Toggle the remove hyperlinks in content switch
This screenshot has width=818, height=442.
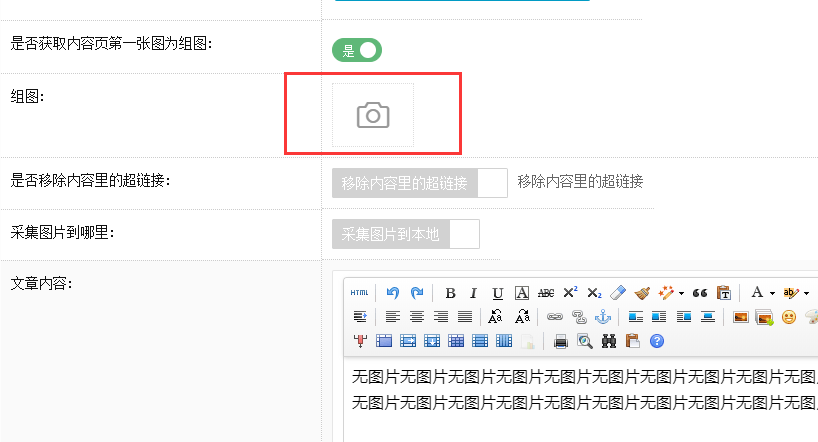click(x=420, y=183)
